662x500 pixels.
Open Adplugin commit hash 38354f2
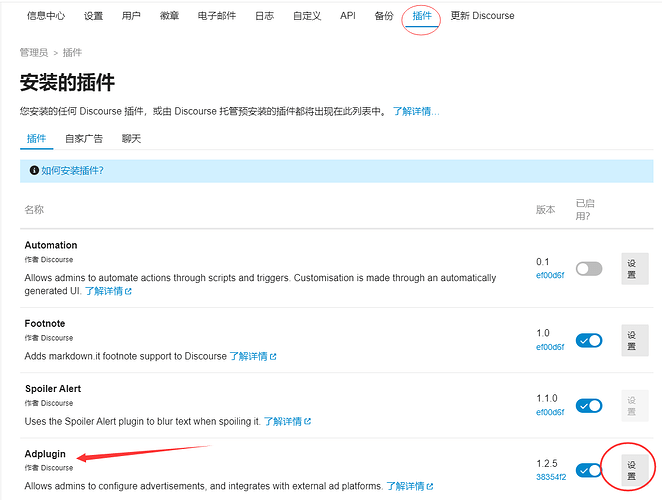[551, 477]
